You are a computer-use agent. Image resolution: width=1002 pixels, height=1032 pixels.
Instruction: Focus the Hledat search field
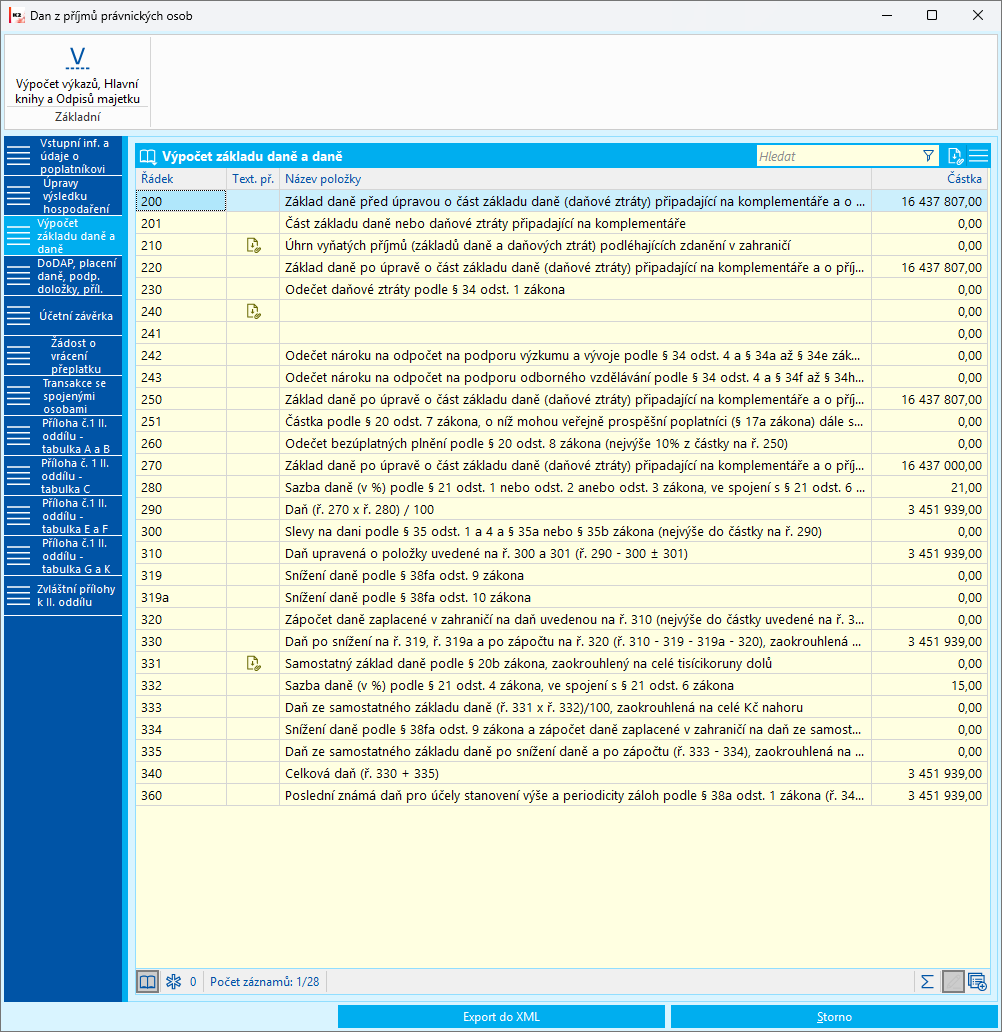[838, 156]
